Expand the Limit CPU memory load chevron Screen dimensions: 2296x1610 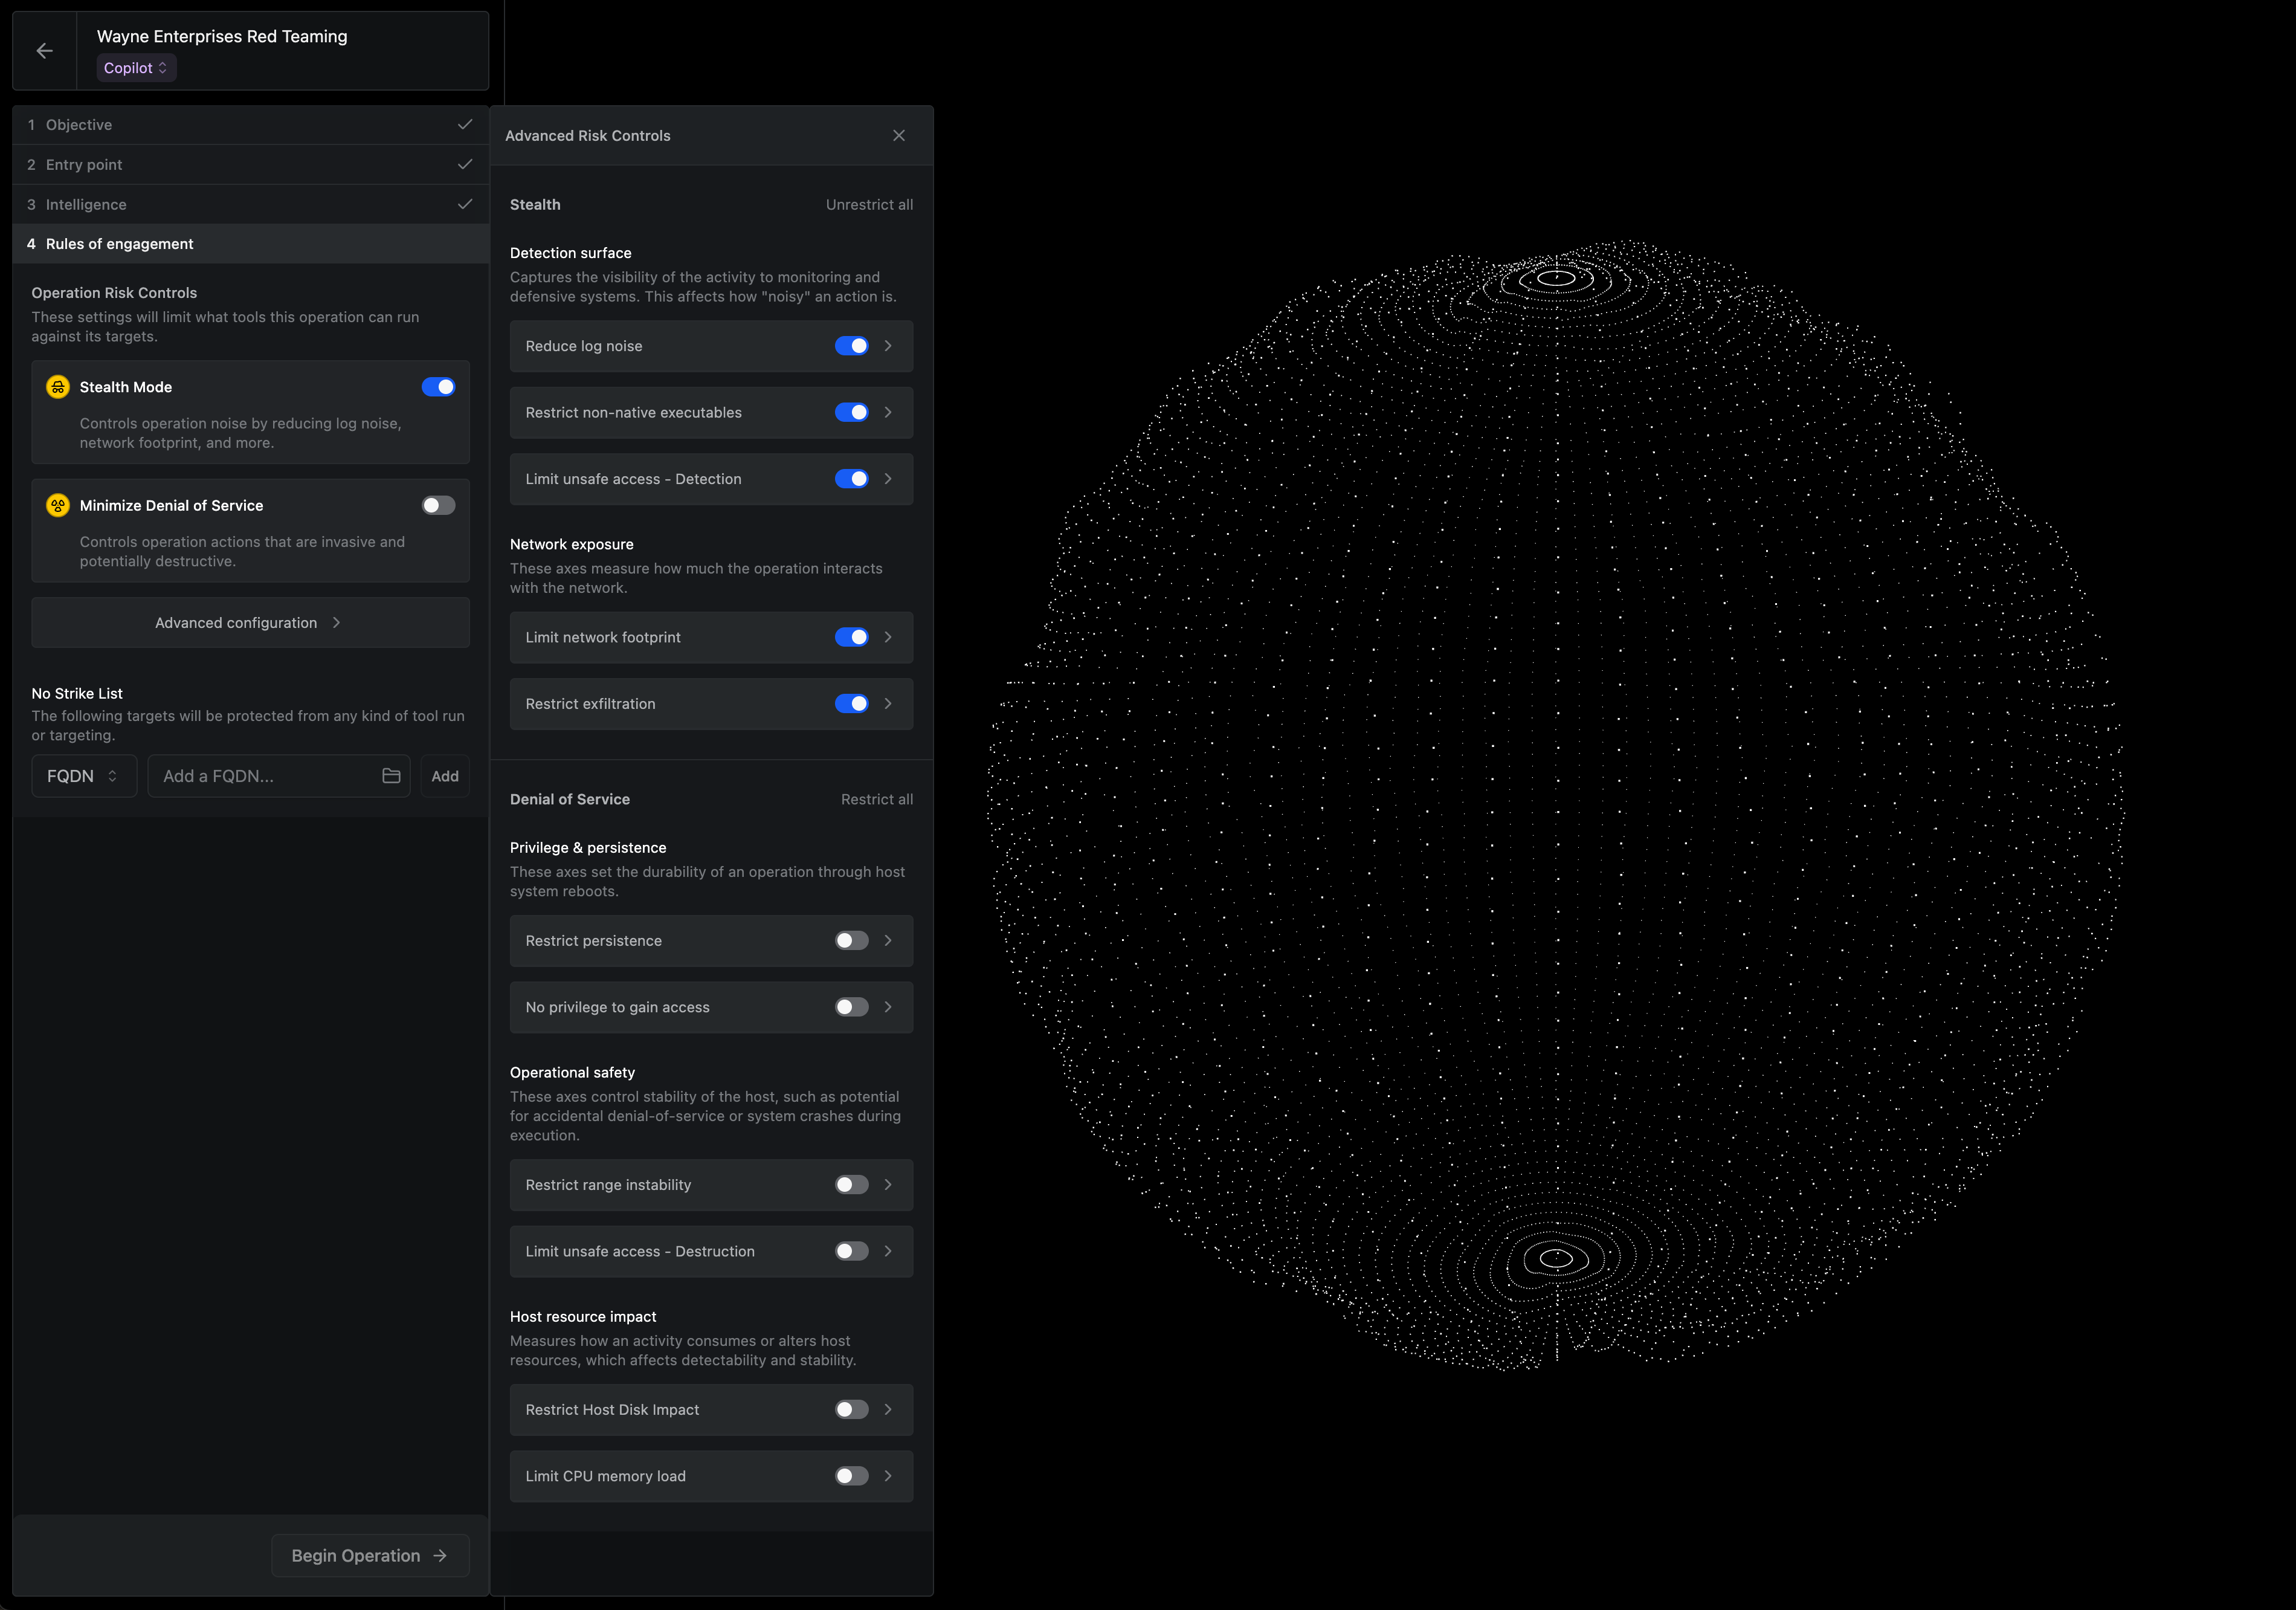tap(888, 1476)
